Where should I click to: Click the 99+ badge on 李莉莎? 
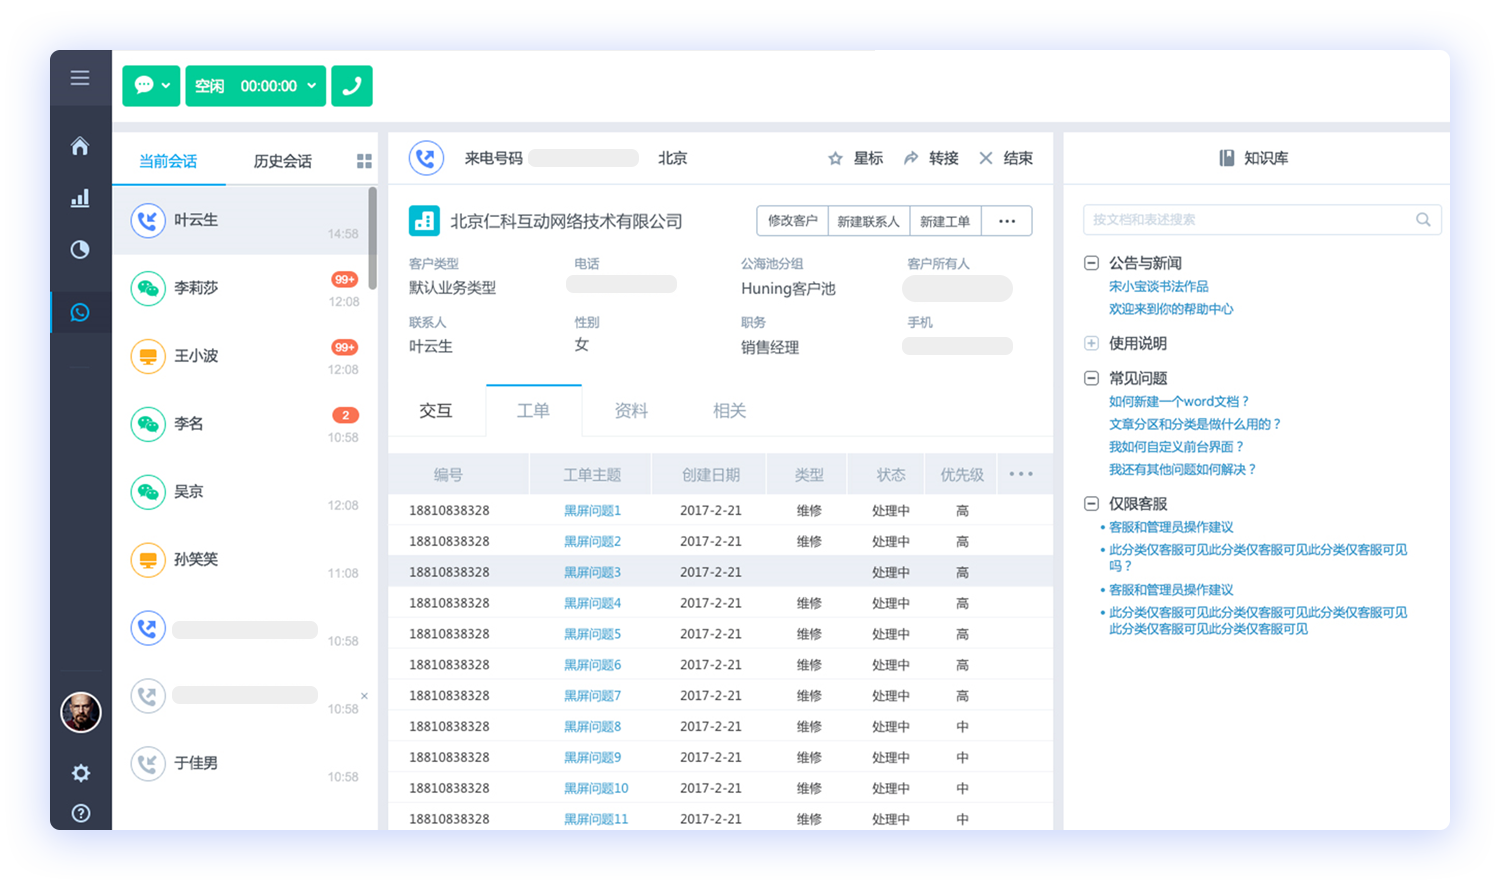point(345,280)
